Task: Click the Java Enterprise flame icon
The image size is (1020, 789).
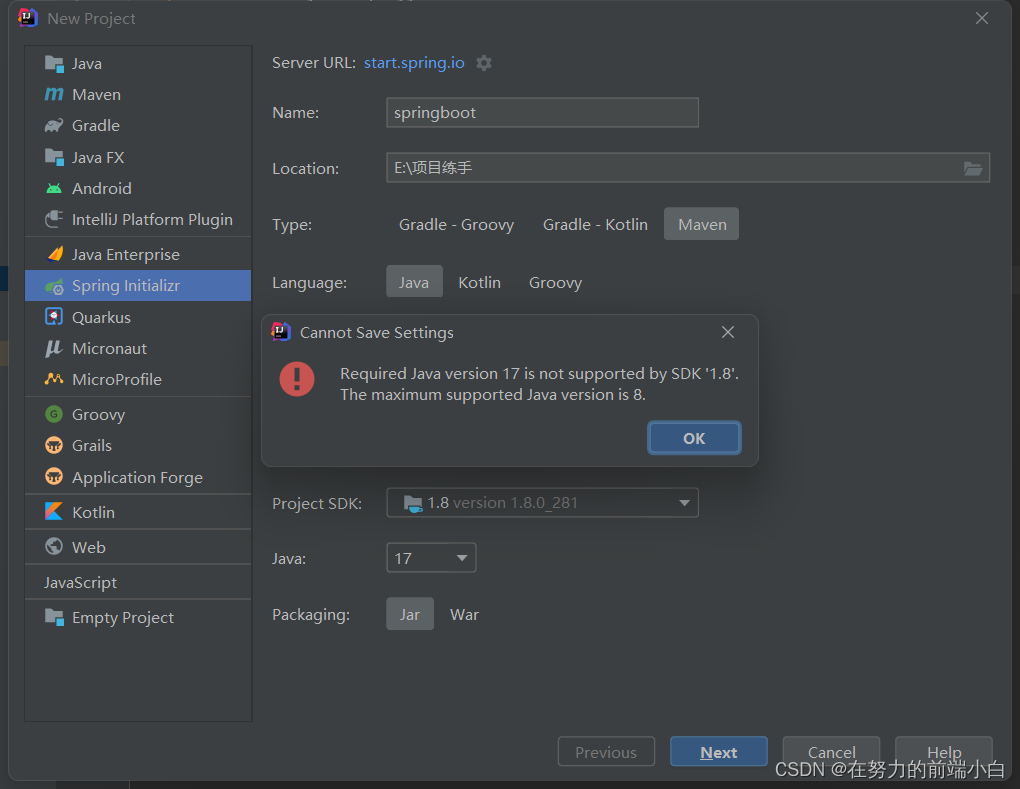Action: pos(55,254)
